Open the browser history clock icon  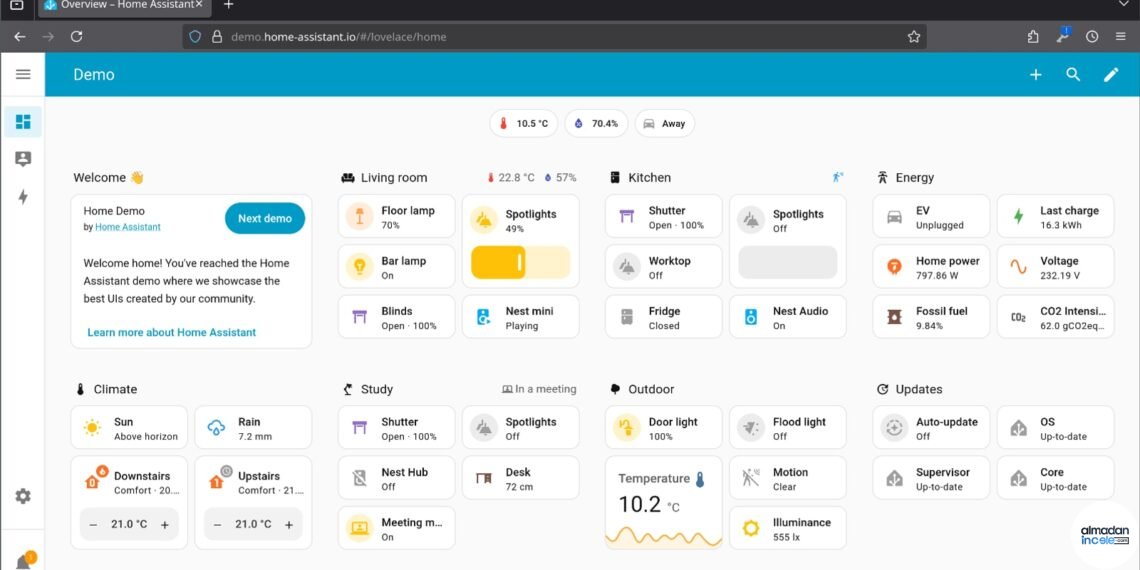coord(1091,36)
